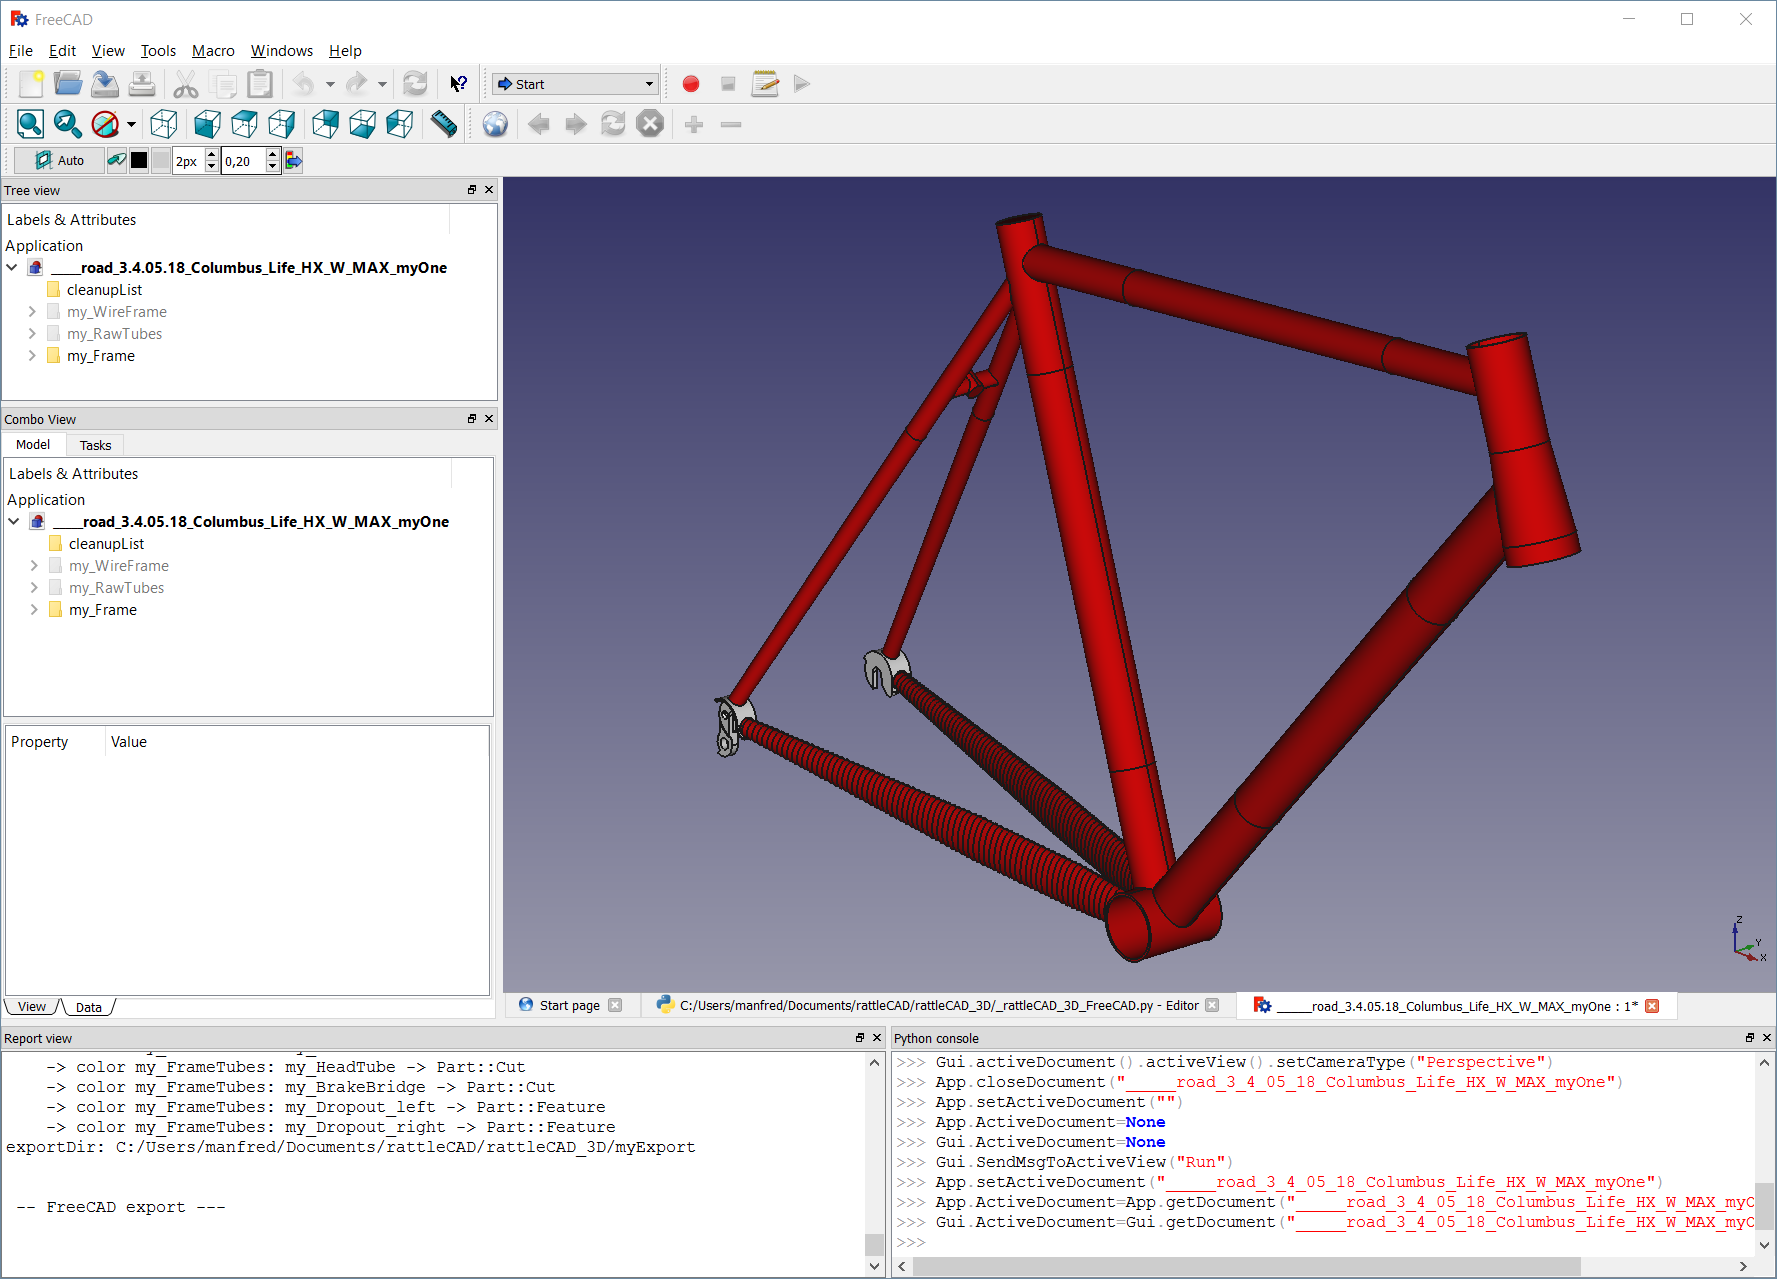
Task: Set rear view
Action: 326,124
